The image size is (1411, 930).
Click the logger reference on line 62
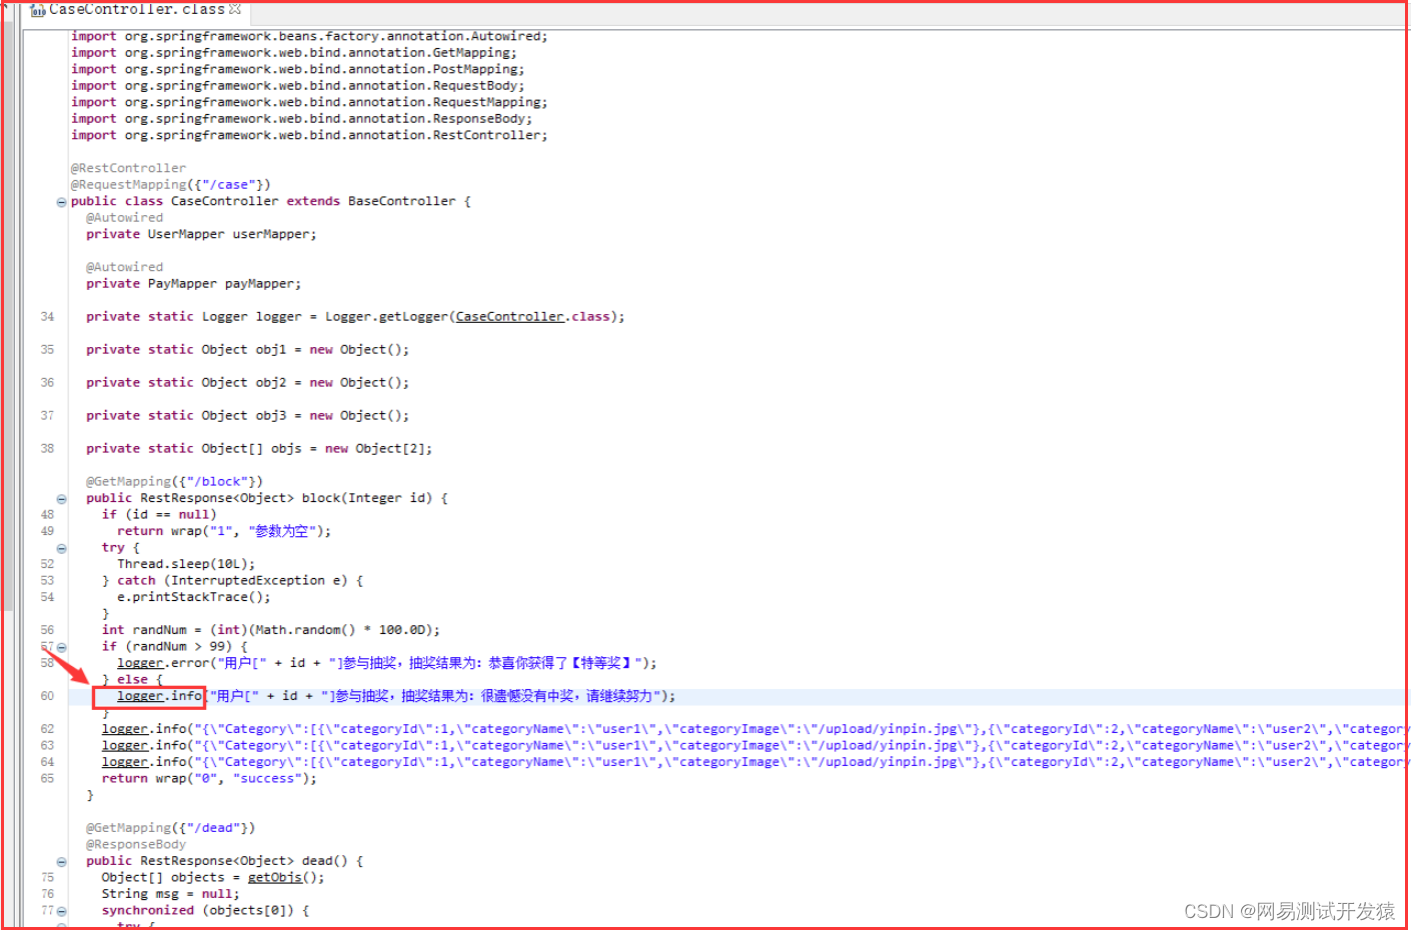[x=125, y=729]
